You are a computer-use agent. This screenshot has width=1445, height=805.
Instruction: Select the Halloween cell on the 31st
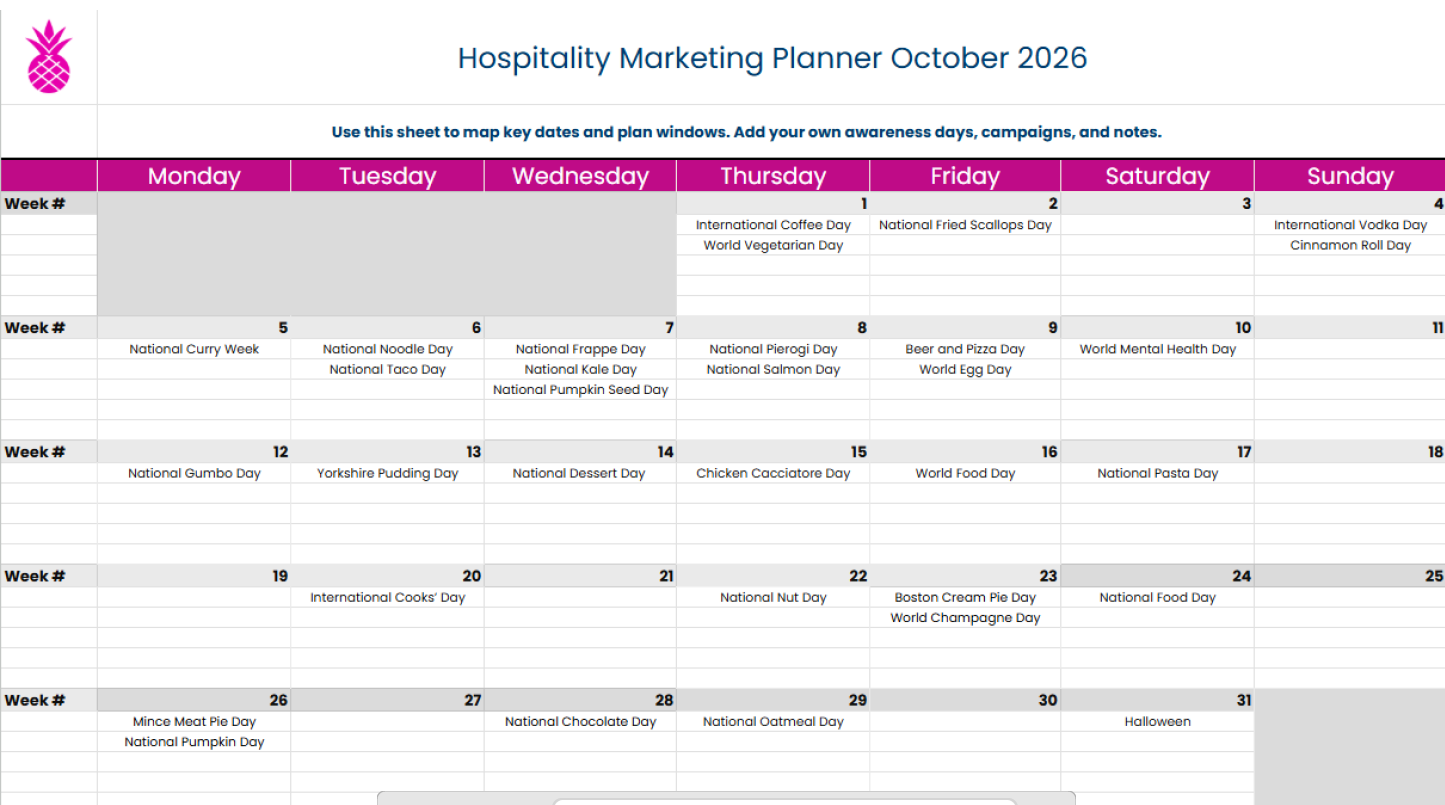(x=1157, y=721)
